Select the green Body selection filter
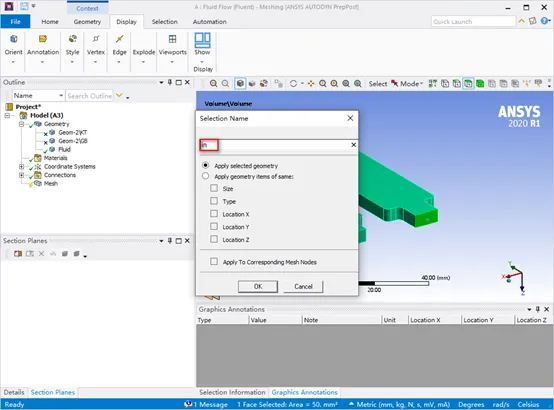 pyautogui.click(x=480, y=84)
